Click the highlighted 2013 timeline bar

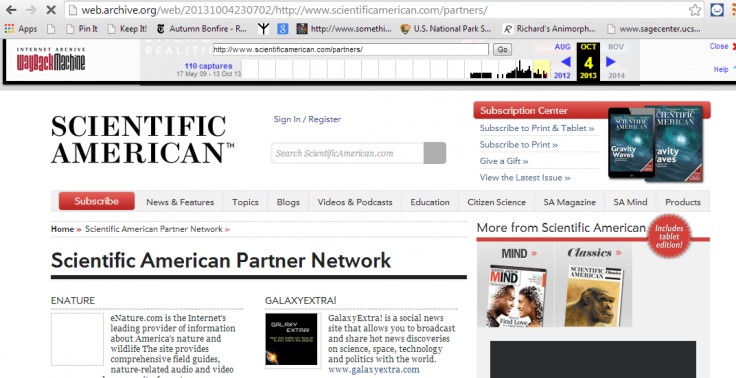click(x=541, y=69)
